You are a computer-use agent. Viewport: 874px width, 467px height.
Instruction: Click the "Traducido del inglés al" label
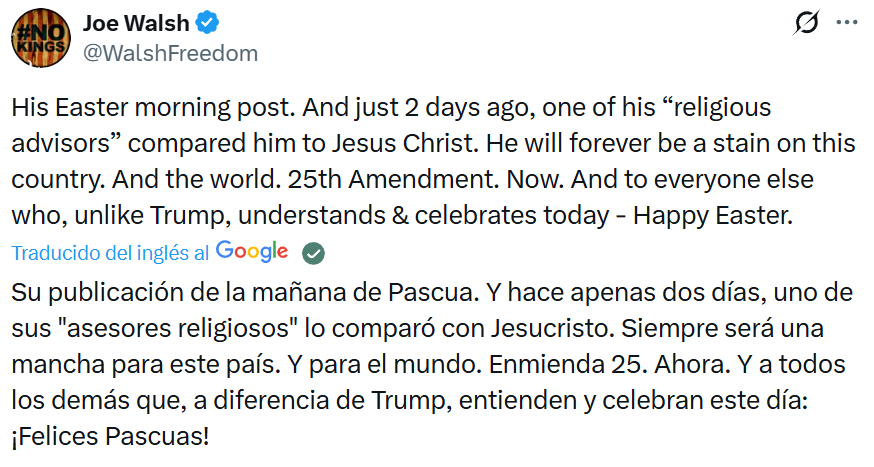point(110,253)
